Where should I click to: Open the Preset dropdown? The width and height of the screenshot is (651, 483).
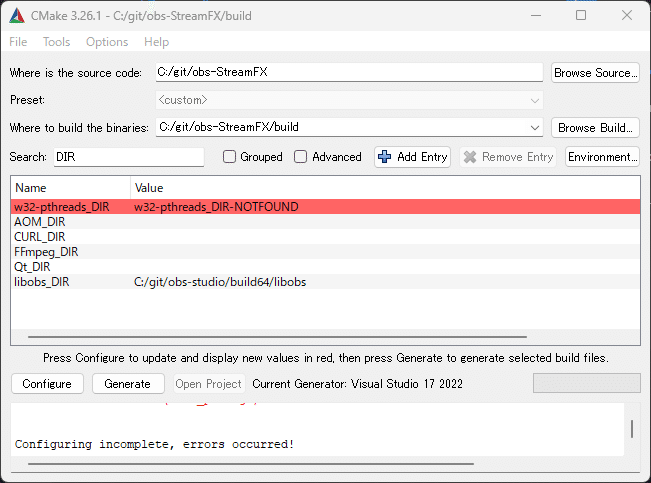(349, 100)
